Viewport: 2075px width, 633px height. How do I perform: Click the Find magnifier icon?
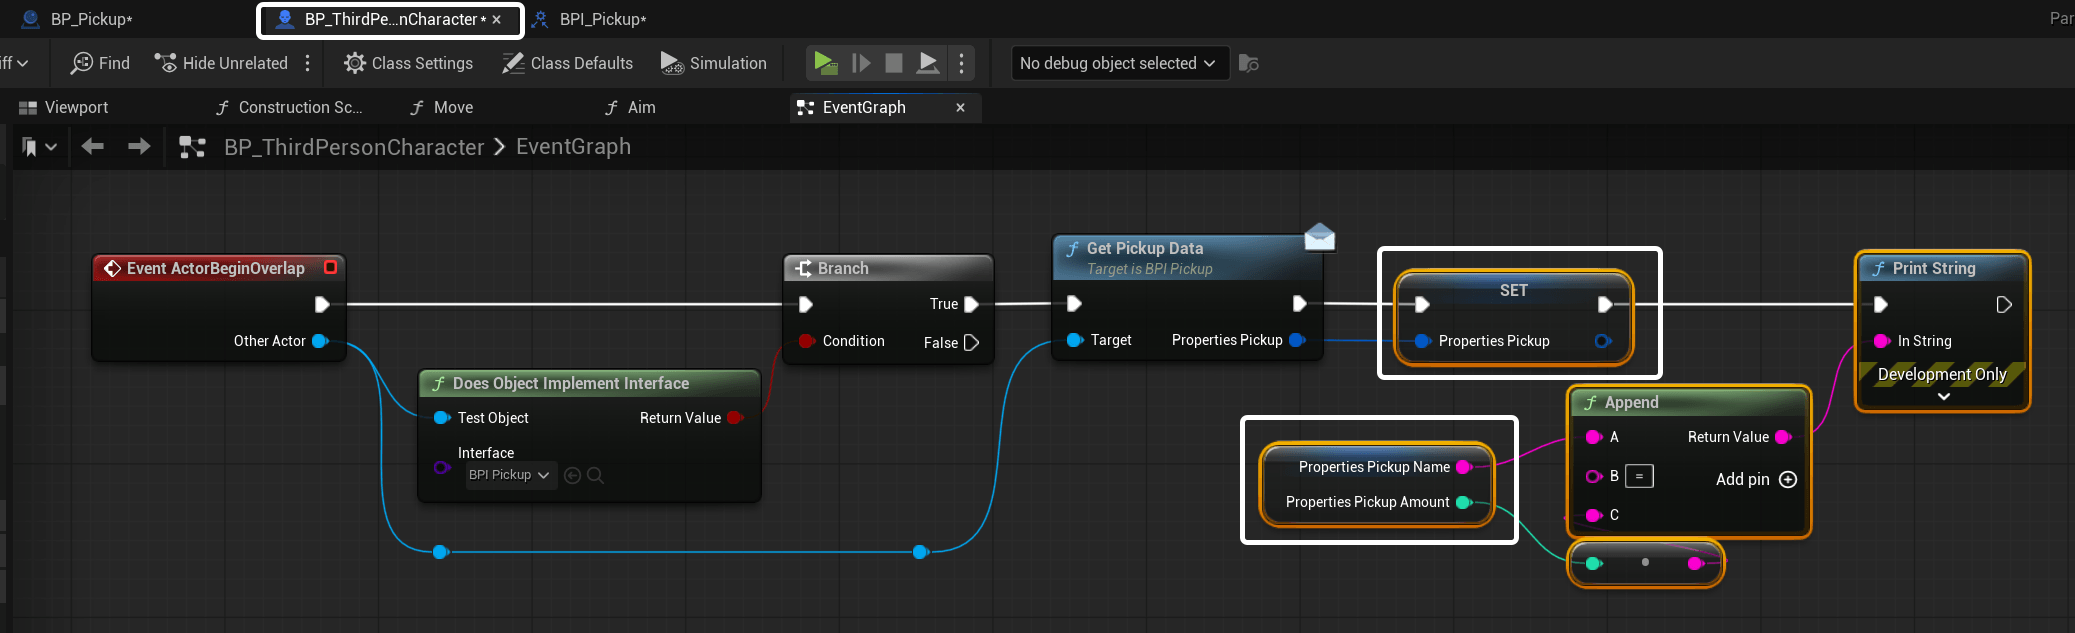point(82,63)
